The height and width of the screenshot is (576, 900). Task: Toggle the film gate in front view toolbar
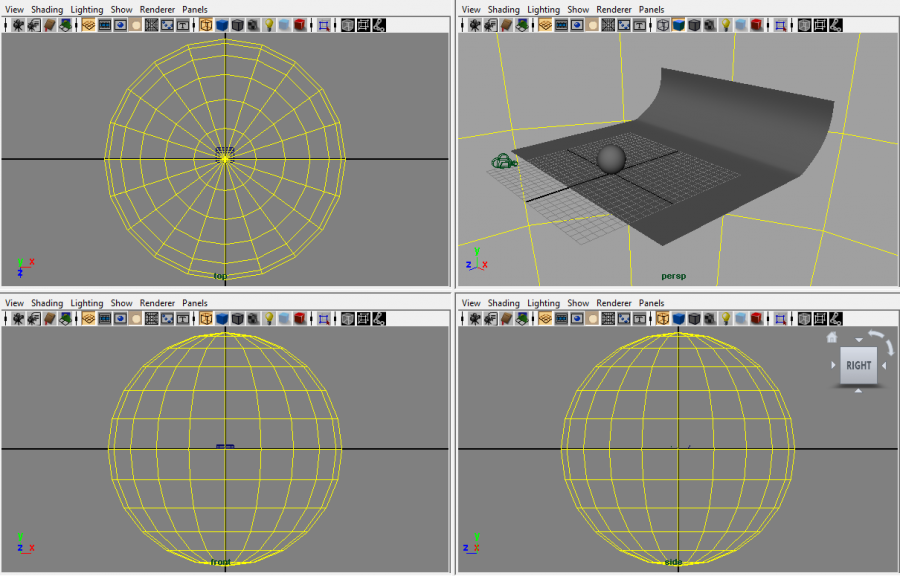click(104, 319)
